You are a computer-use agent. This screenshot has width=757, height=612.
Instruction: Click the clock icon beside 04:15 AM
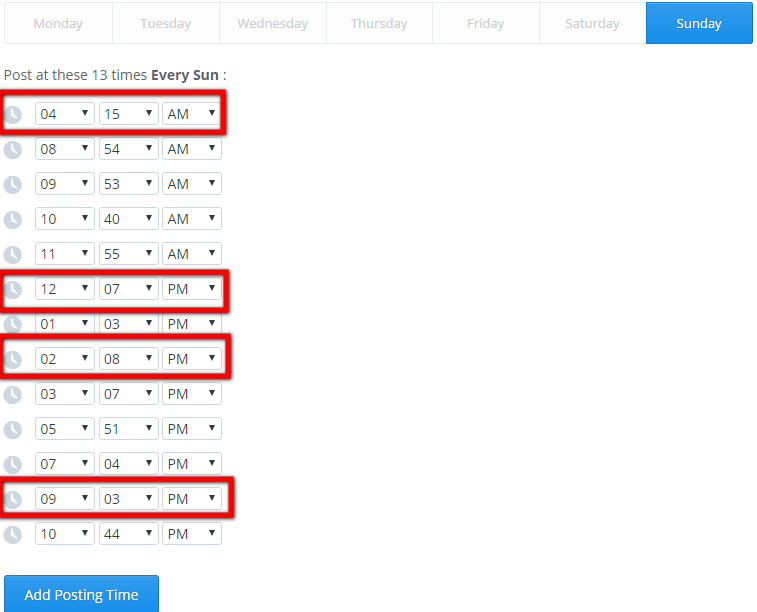13,114
